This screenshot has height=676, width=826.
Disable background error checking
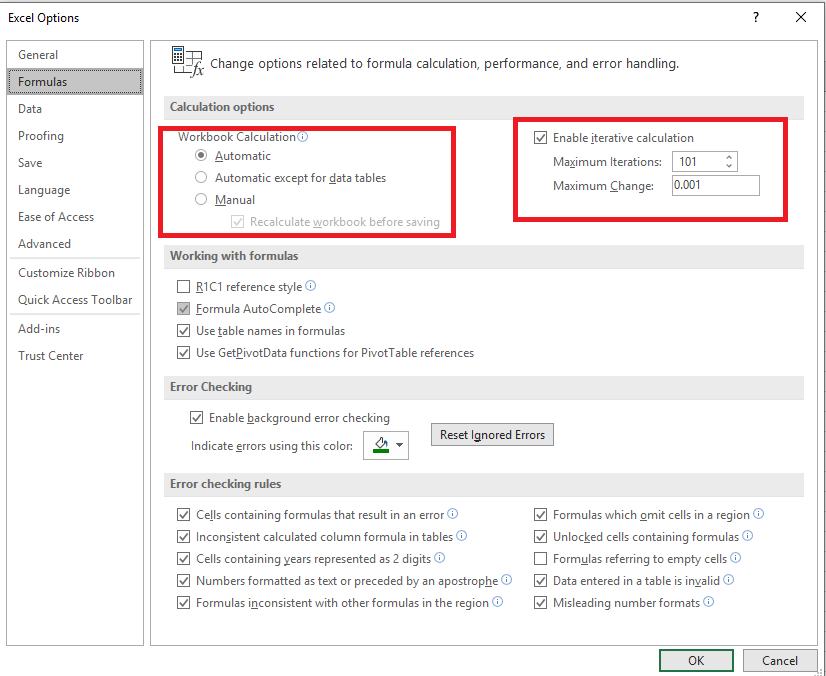click(196, 418)
